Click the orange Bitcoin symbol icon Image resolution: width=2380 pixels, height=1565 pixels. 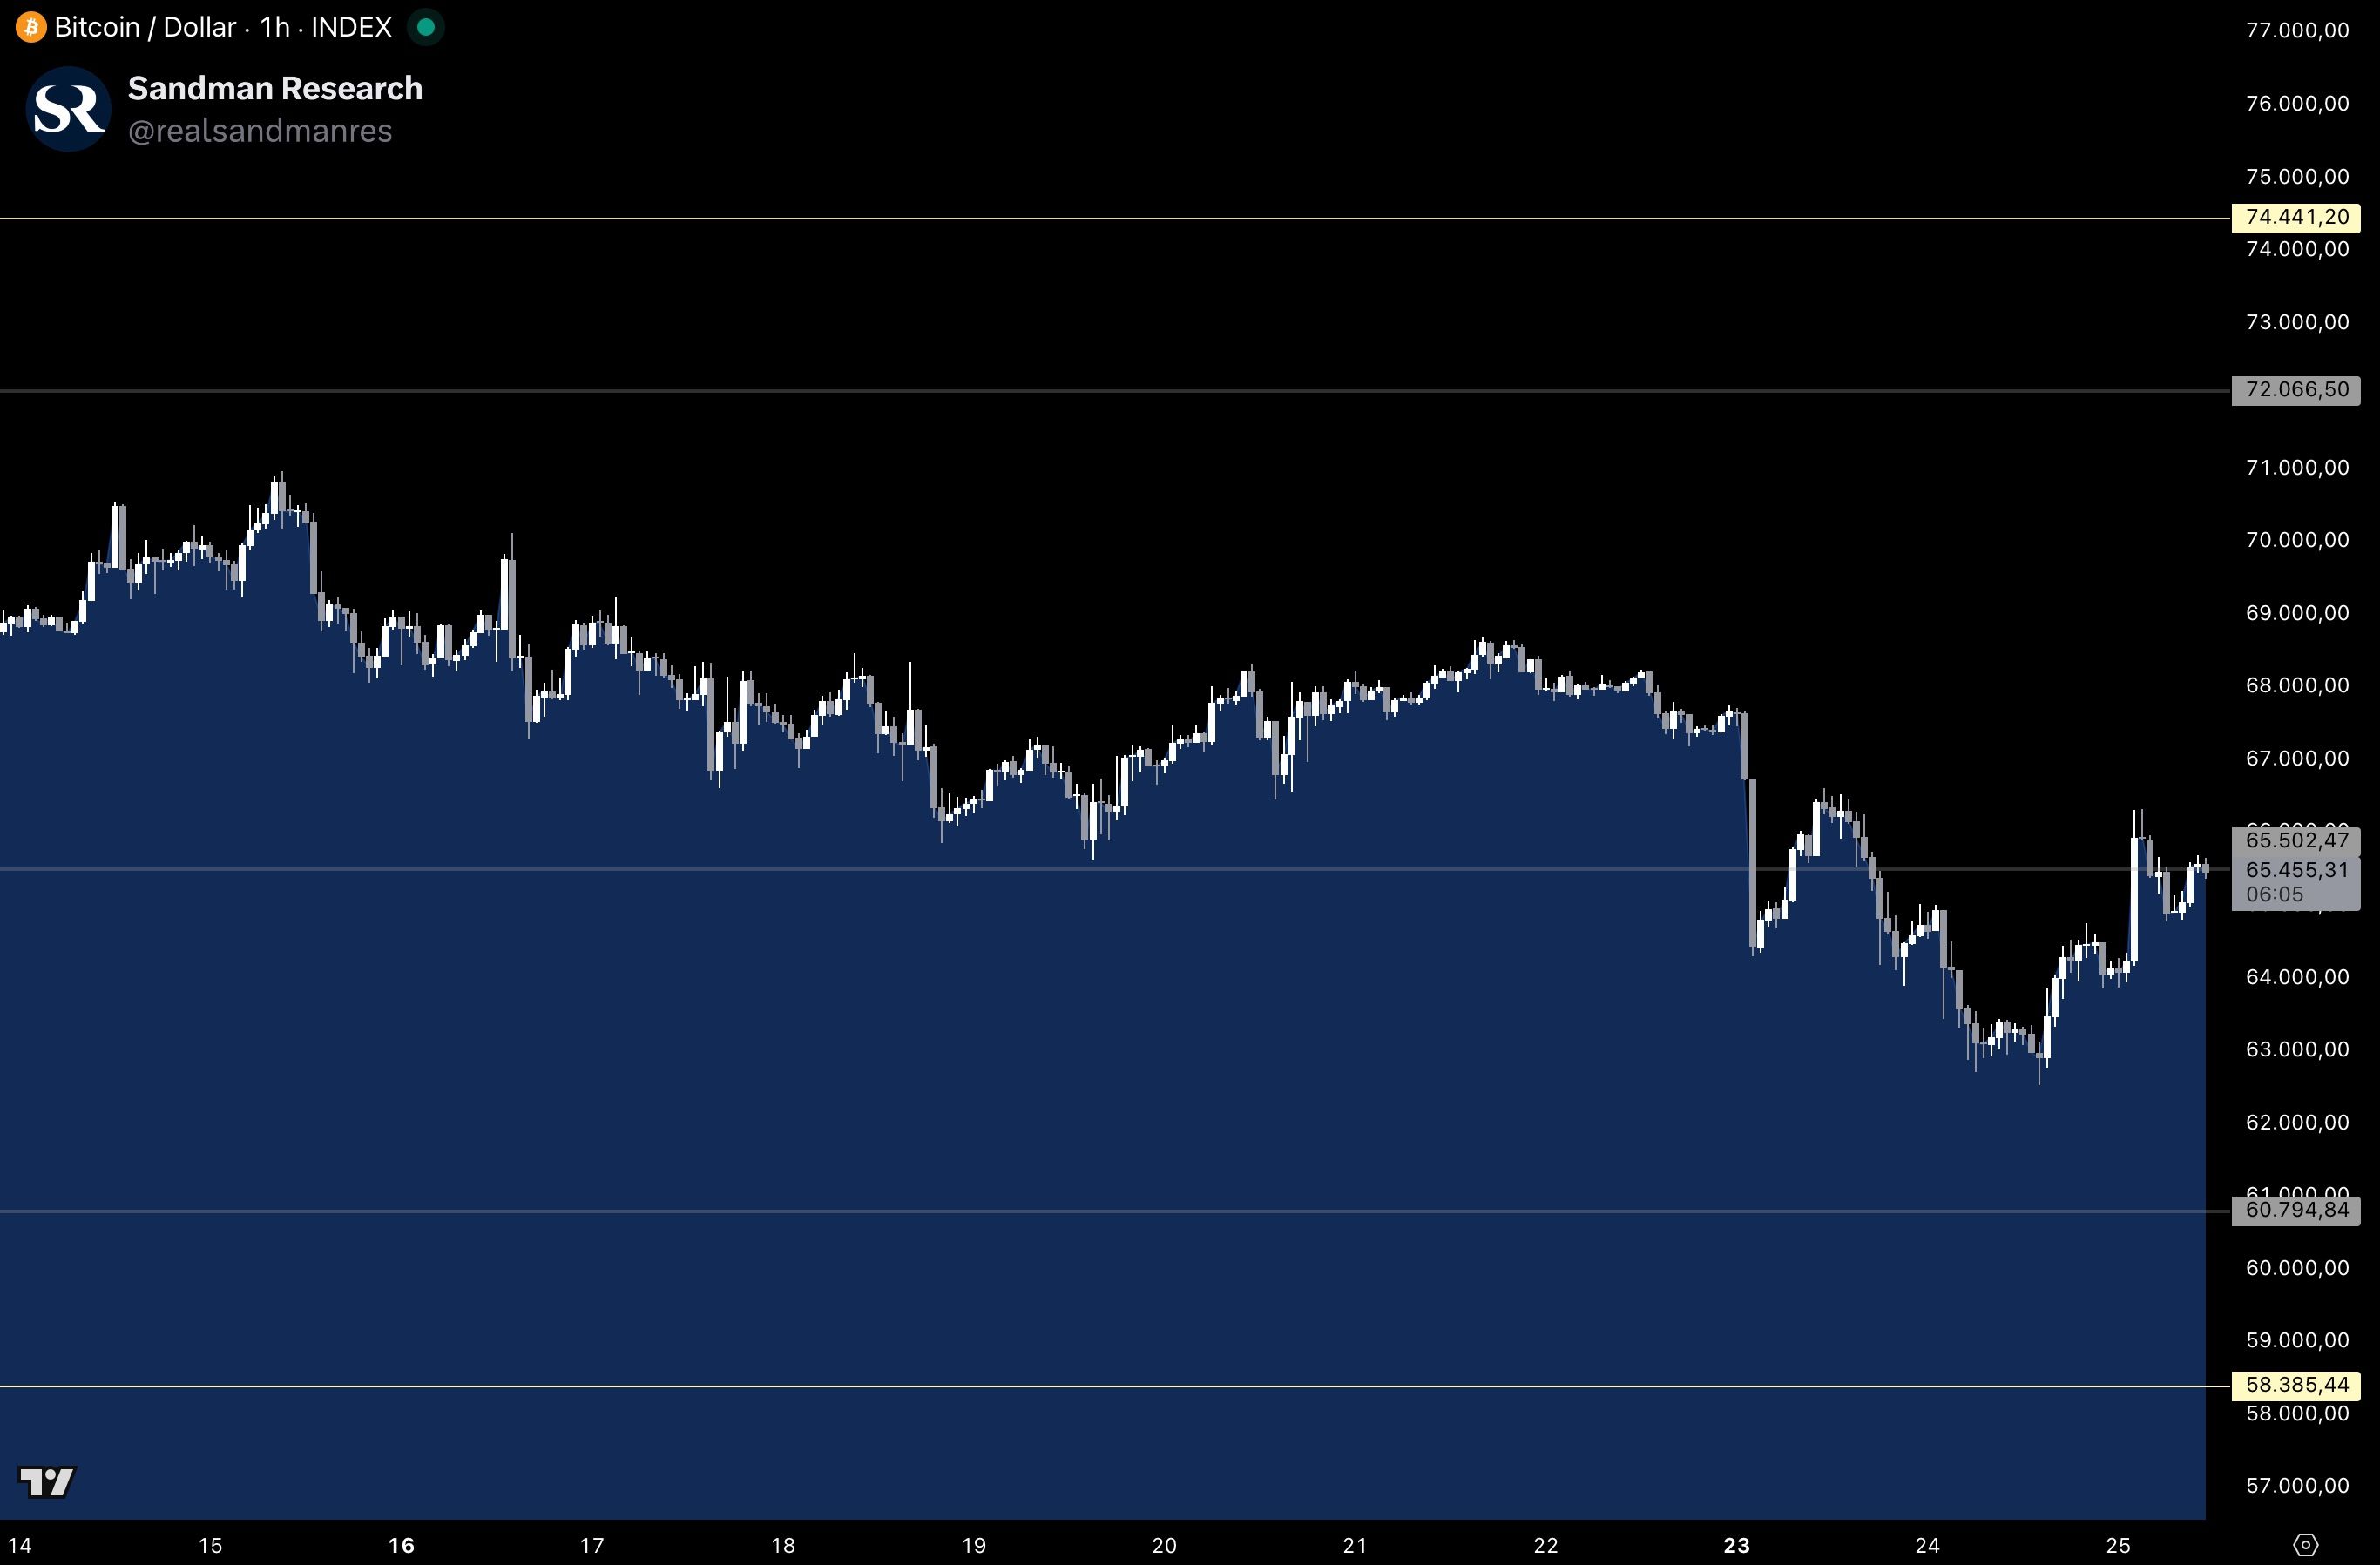[x=30, y=27]
